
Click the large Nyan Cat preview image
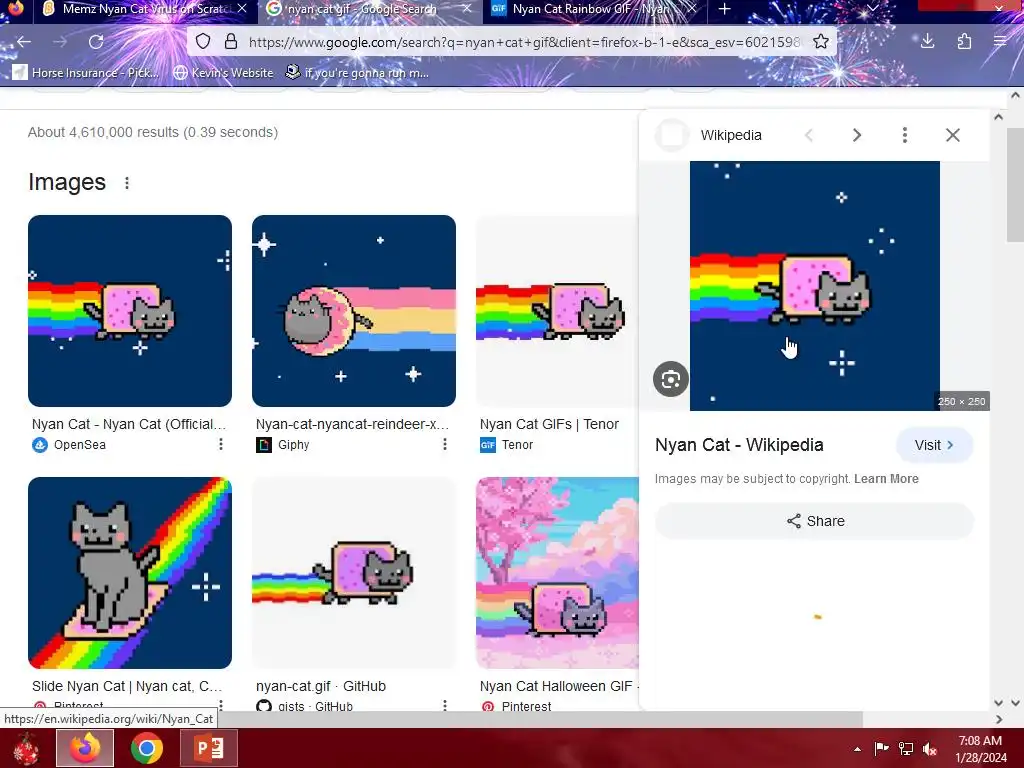pos(814,286)
